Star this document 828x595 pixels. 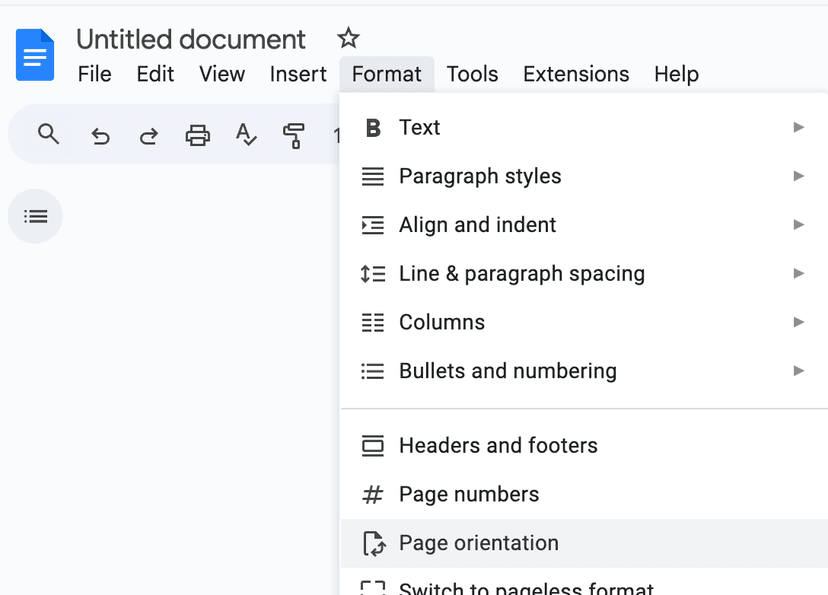click(347, 38)
